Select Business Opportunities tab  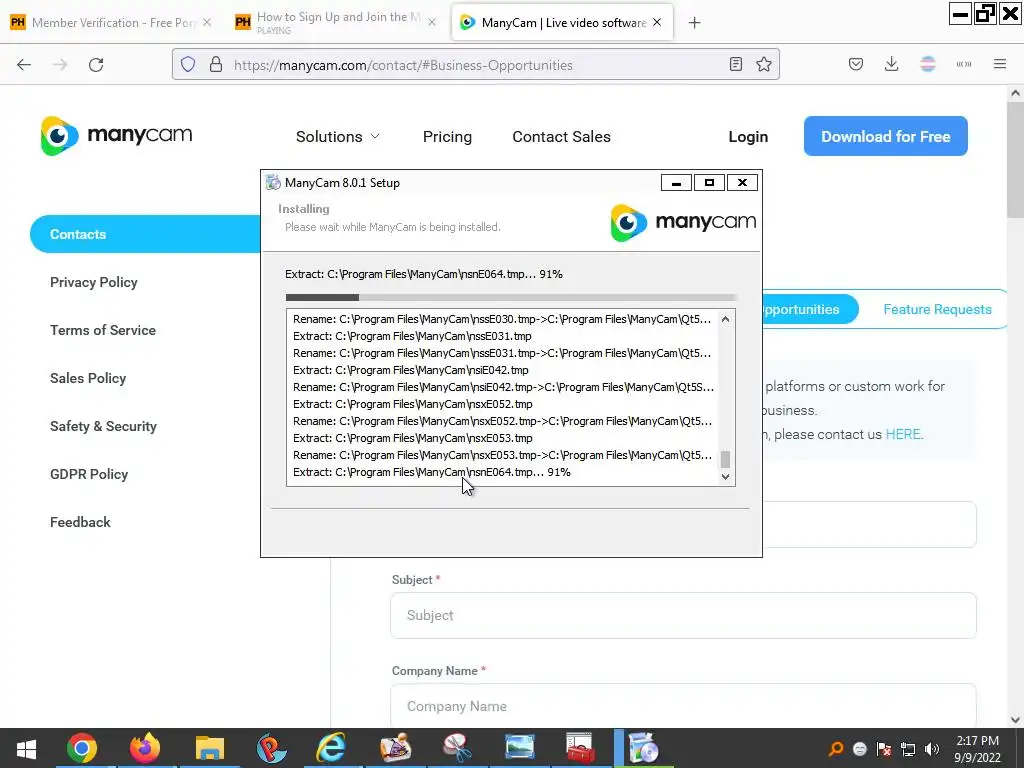[810, 310]
